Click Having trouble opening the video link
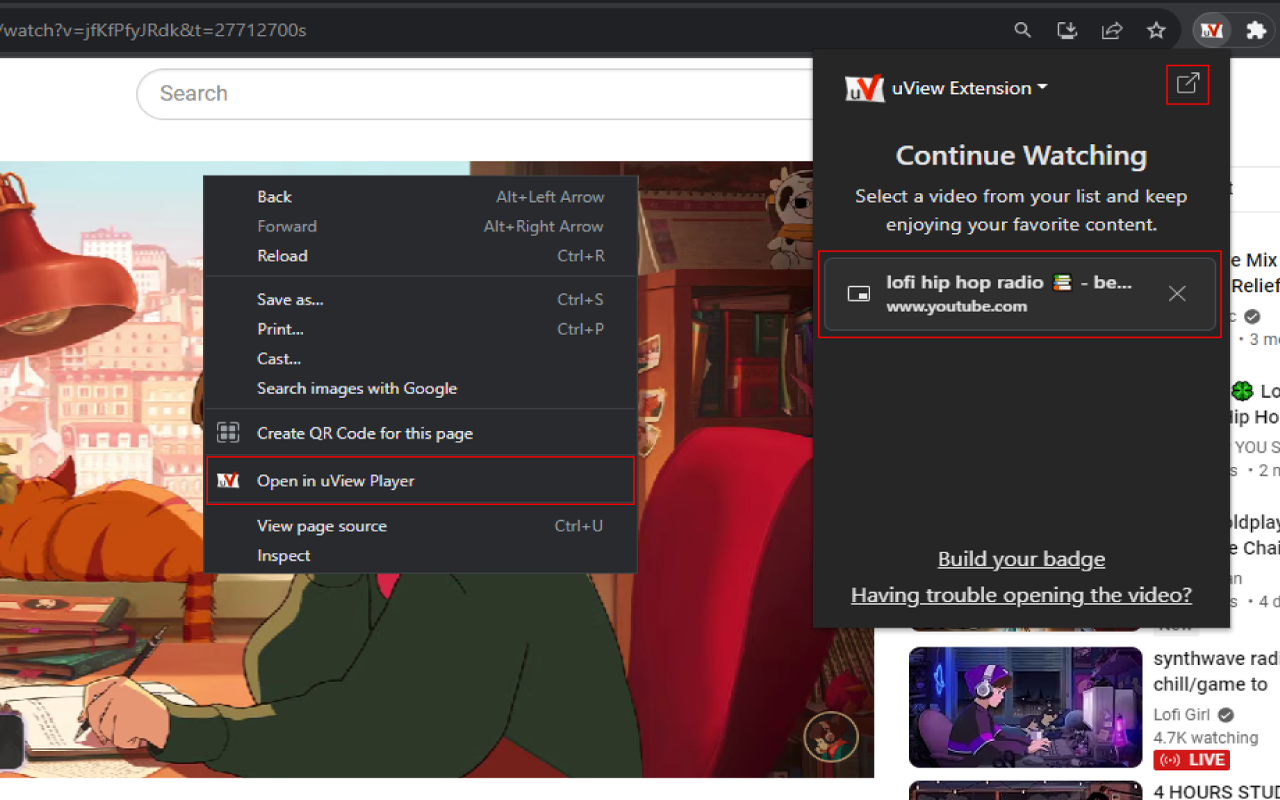 point(1021,594)
